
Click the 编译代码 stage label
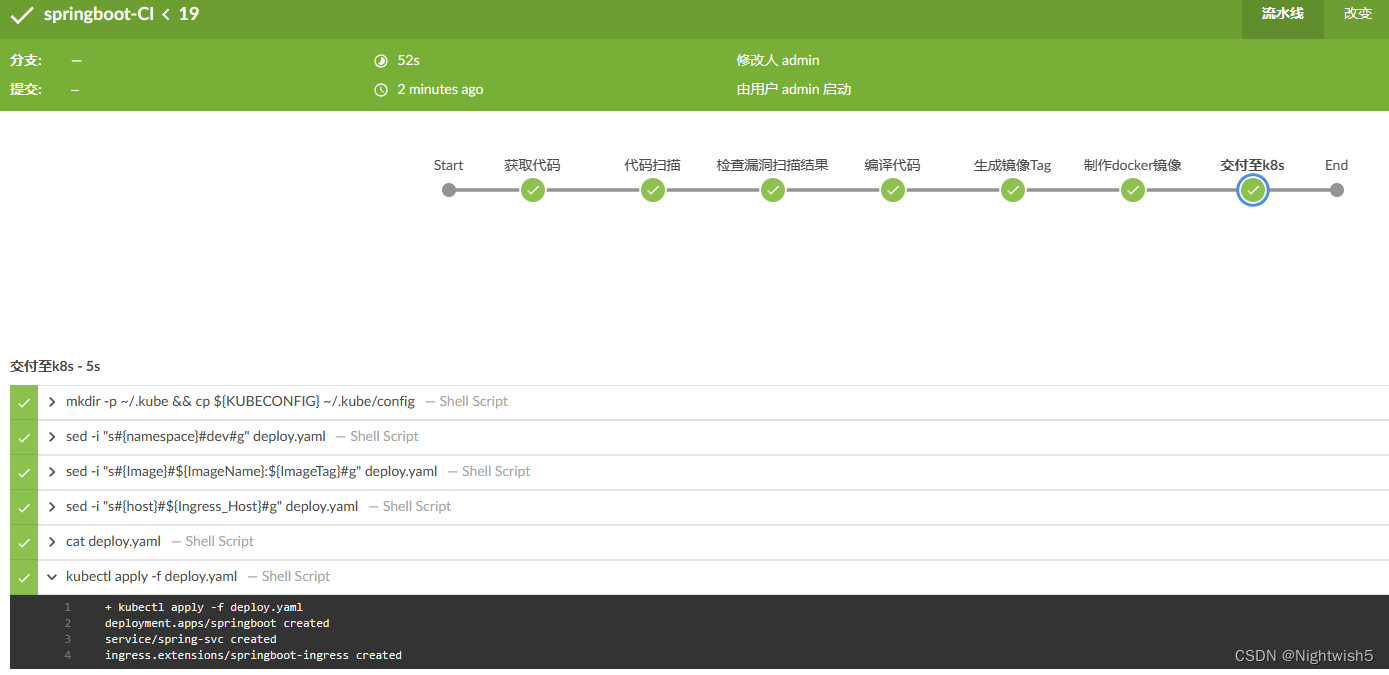893,165
